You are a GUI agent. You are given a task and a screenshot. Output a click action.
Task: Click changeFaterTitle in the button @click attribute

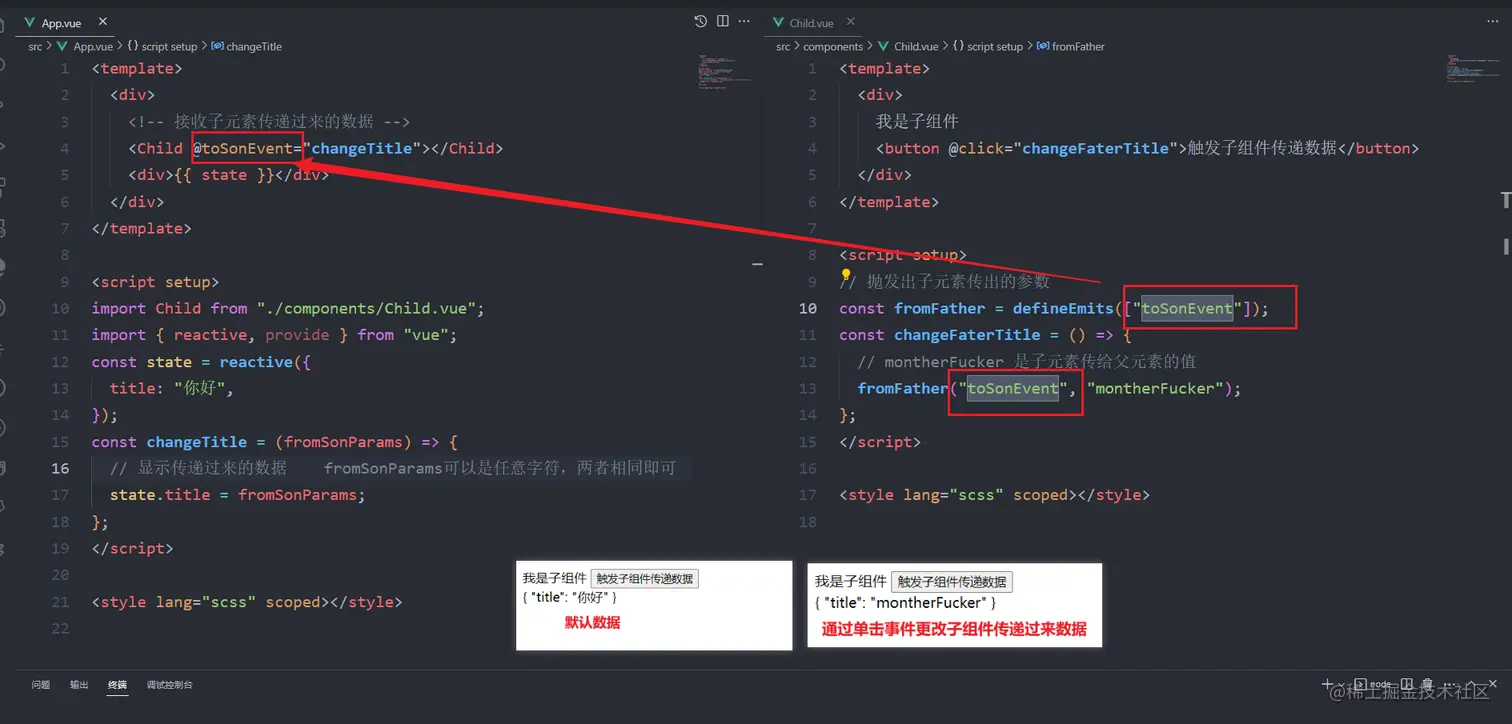click(1095, 148)
